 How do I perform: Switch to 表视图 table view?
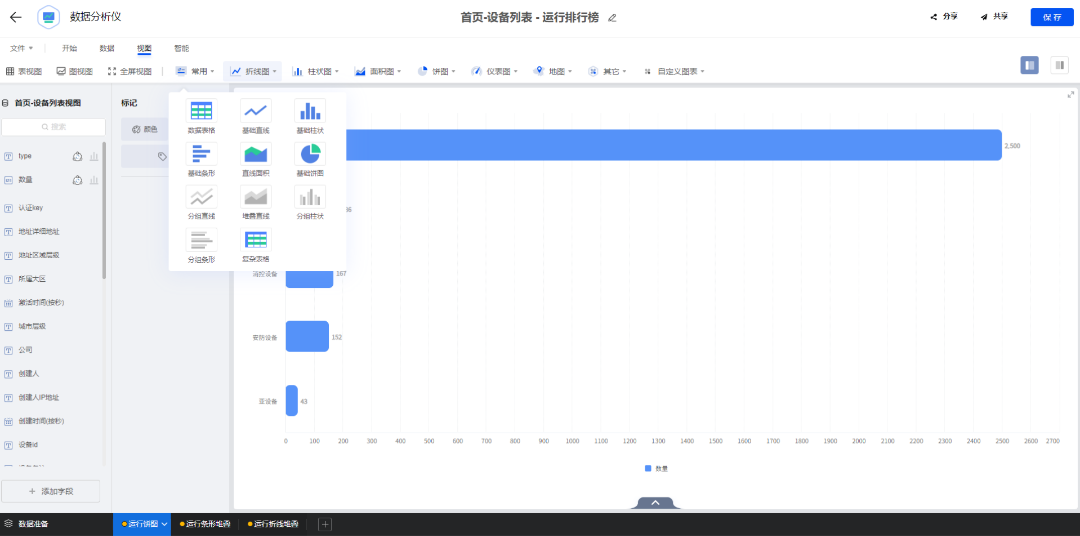[x=24, y=71]
